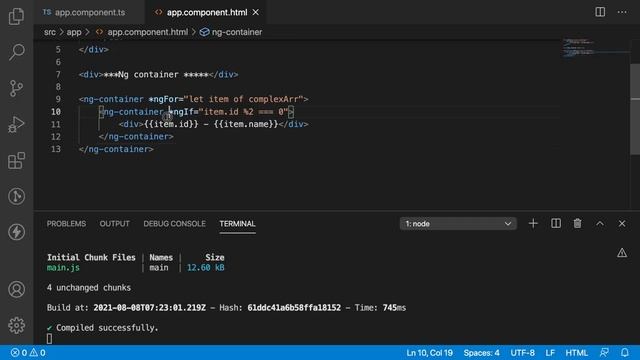Click 'app.component.html' in the breadcrumb
This screenshot has height=360, width=640.
pos(148,32)
